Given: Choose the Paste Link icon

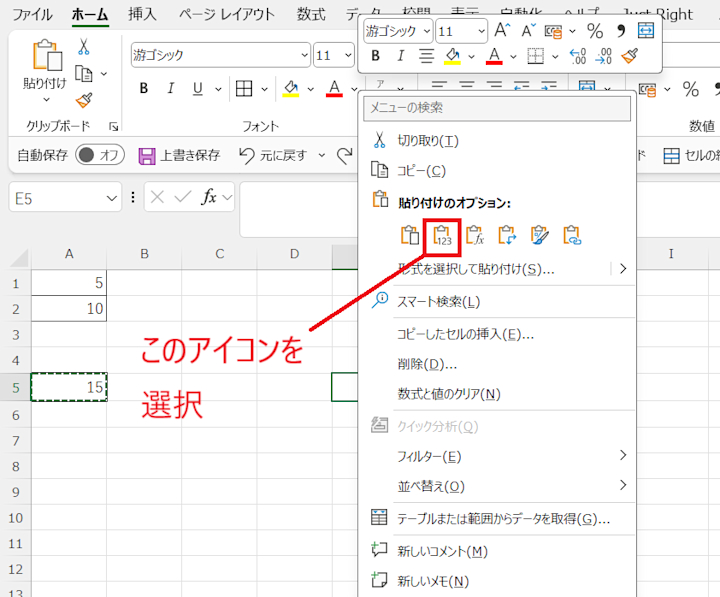Looking at the screenshot, I should pos(572,235).
